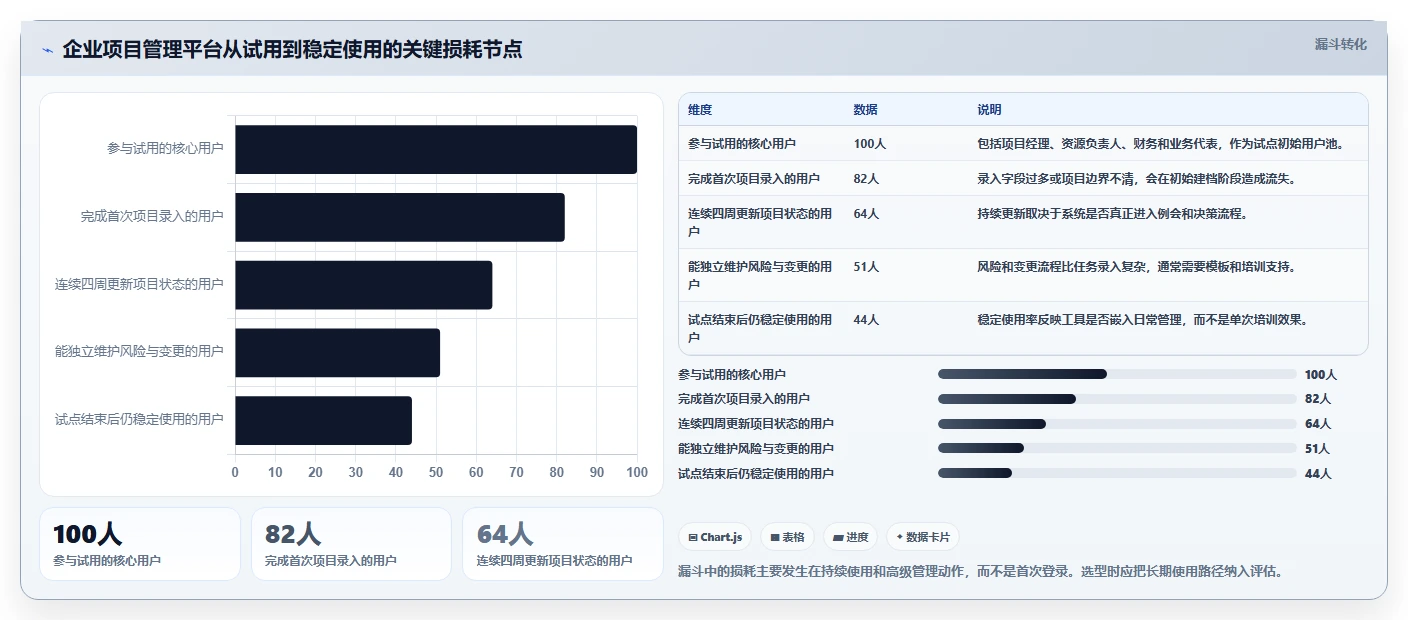Screen dimensions: 1408x620
Task: Click the chart bar for 连续四周更新项目状态的用户
Action: tap(364, 285)
